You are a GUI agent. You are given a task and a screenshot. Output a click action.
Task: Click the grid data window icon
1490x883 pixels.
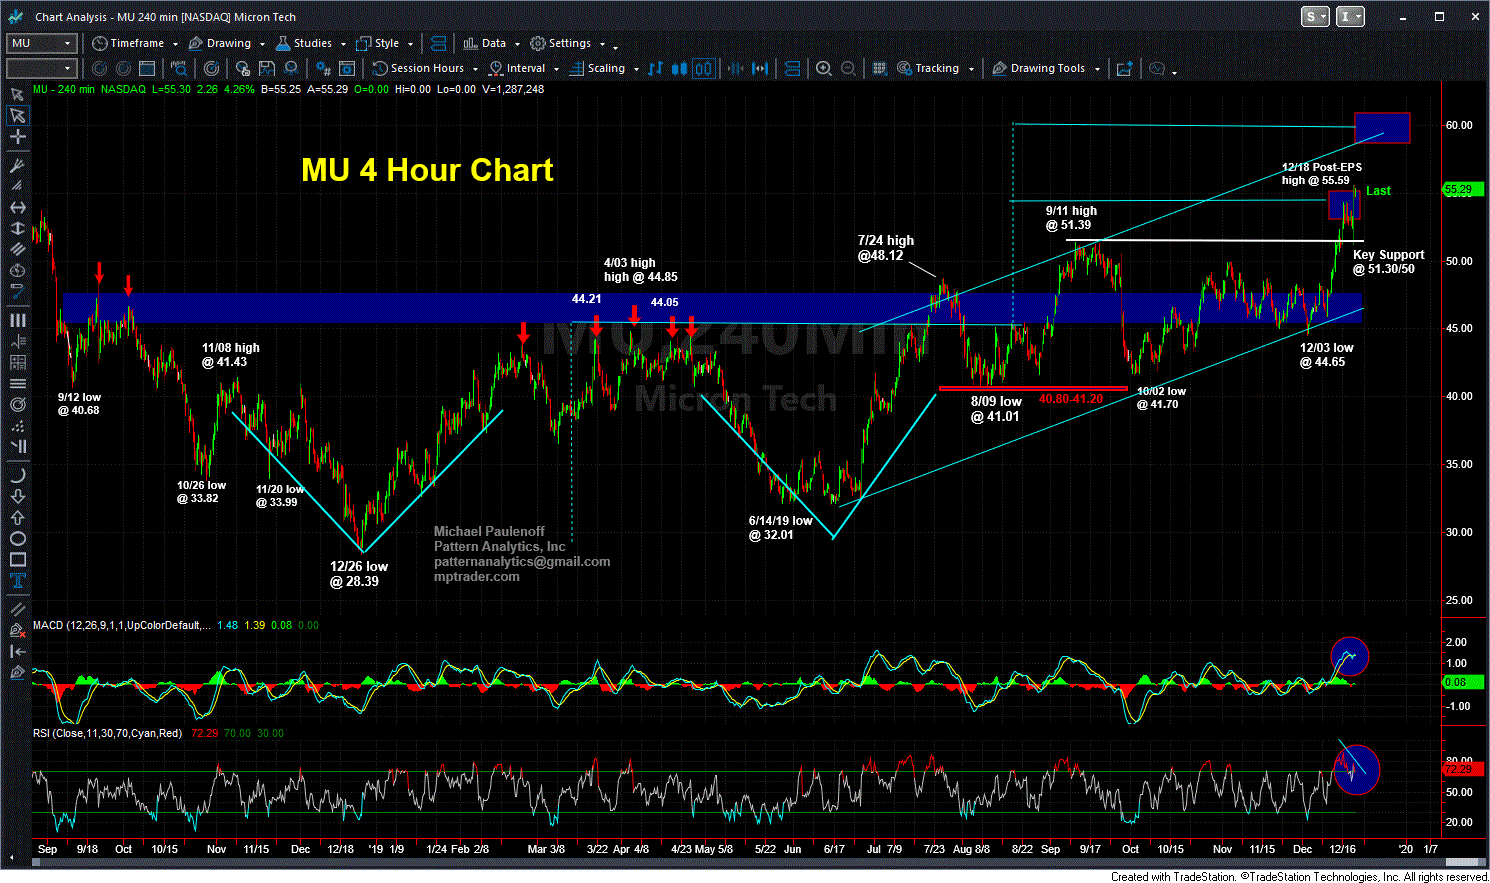pos(879,68)
